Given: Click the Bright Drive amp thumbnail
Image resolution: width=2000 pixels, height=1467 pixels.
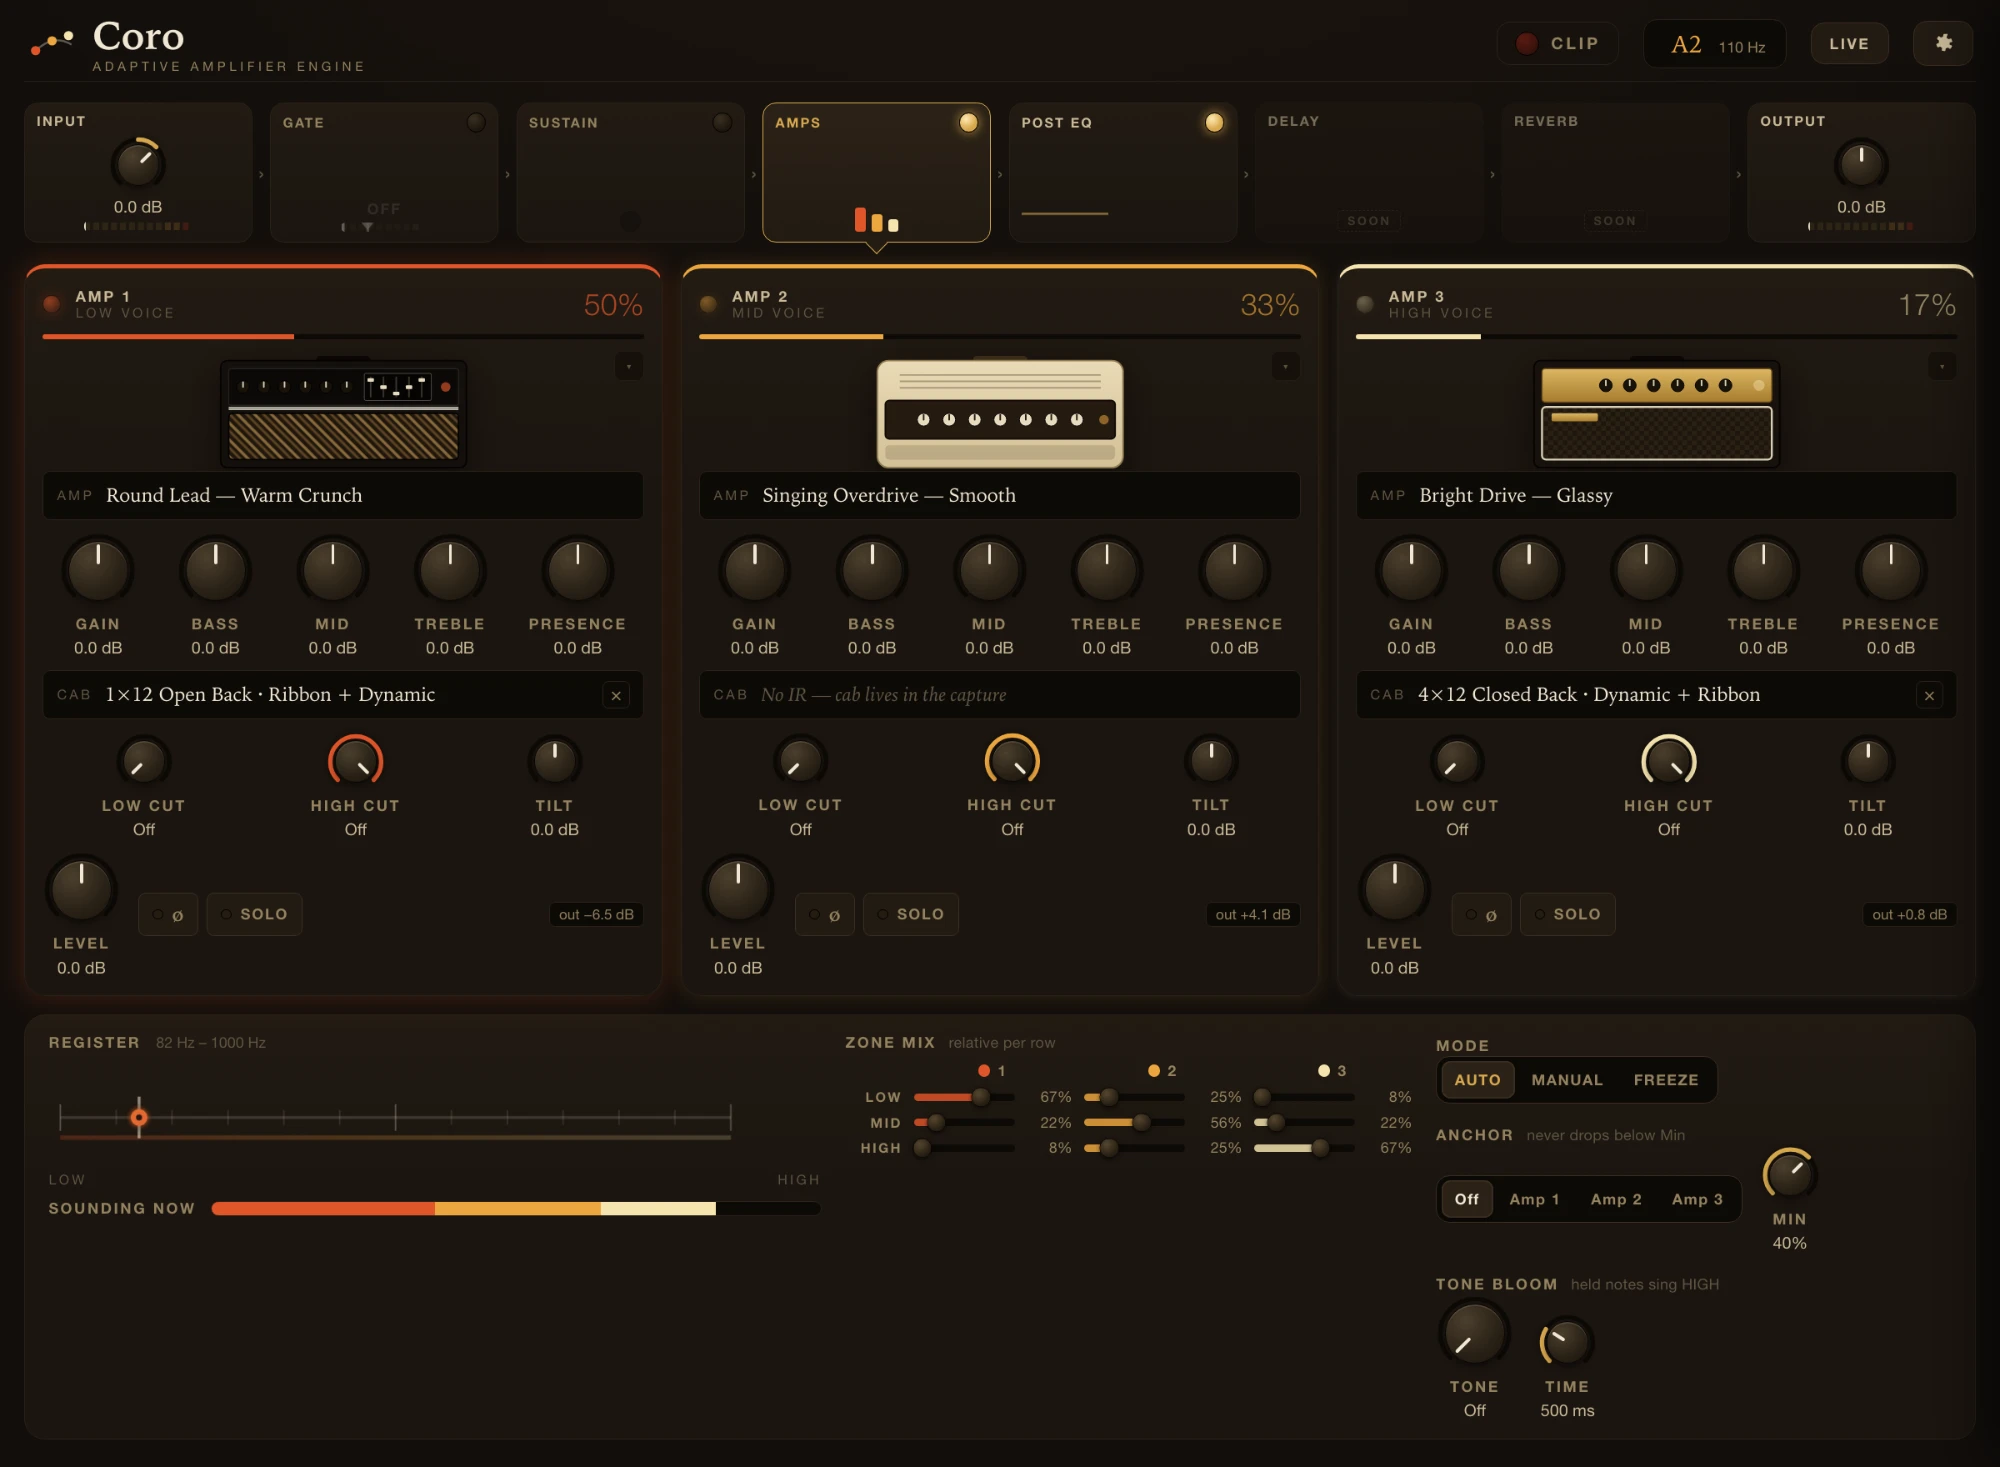Looking at the screenshot, I should pyautogui.click(x=1656, y=413).
